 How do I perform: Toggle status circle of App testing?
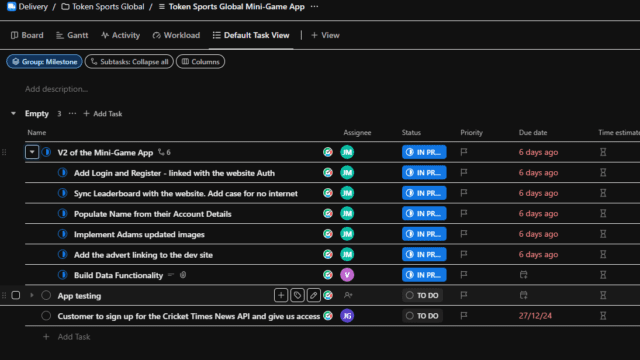(x=46, y=295)
